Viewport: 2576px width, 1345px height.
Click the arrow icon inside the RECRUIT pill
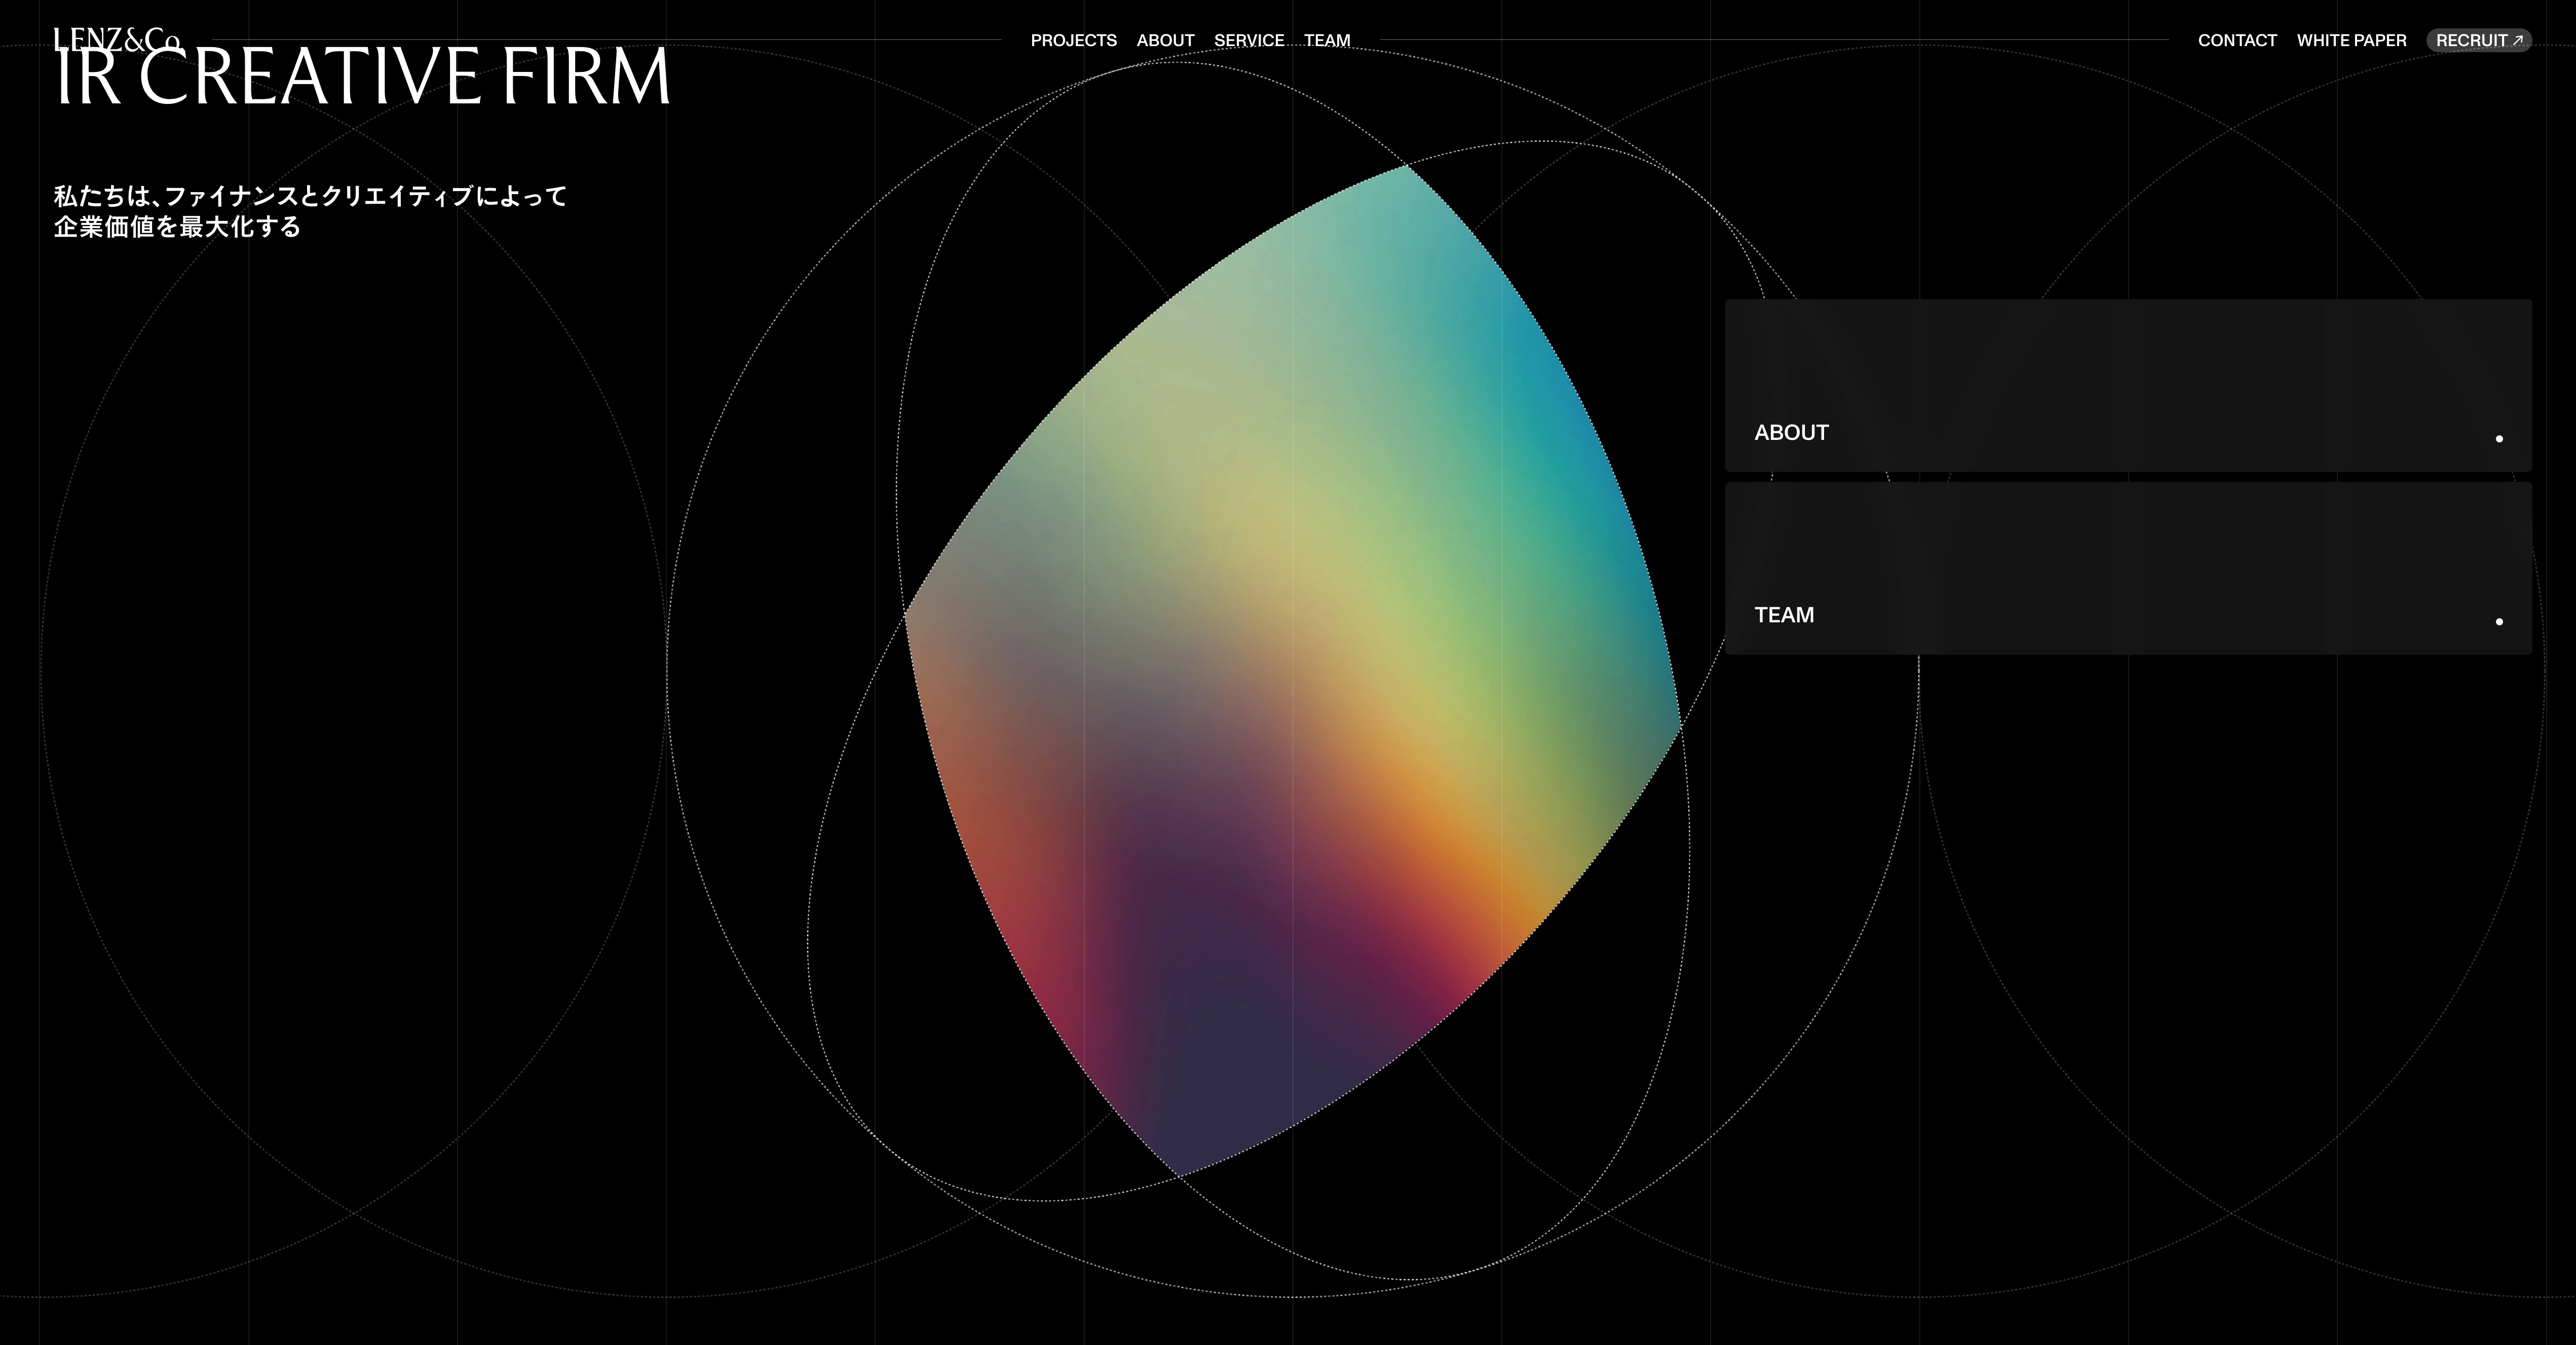[2518, 40]
